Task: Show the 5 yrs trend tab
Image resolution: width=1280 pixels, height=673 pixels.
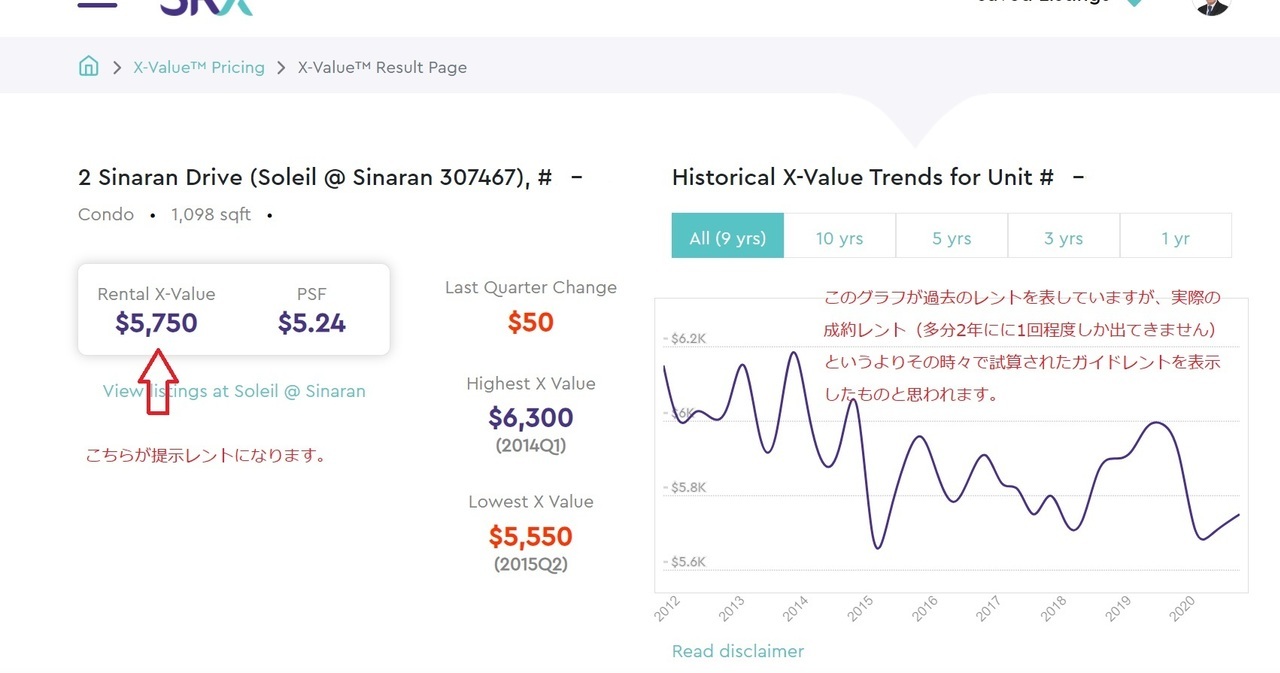Action: (x=952, y=238)
